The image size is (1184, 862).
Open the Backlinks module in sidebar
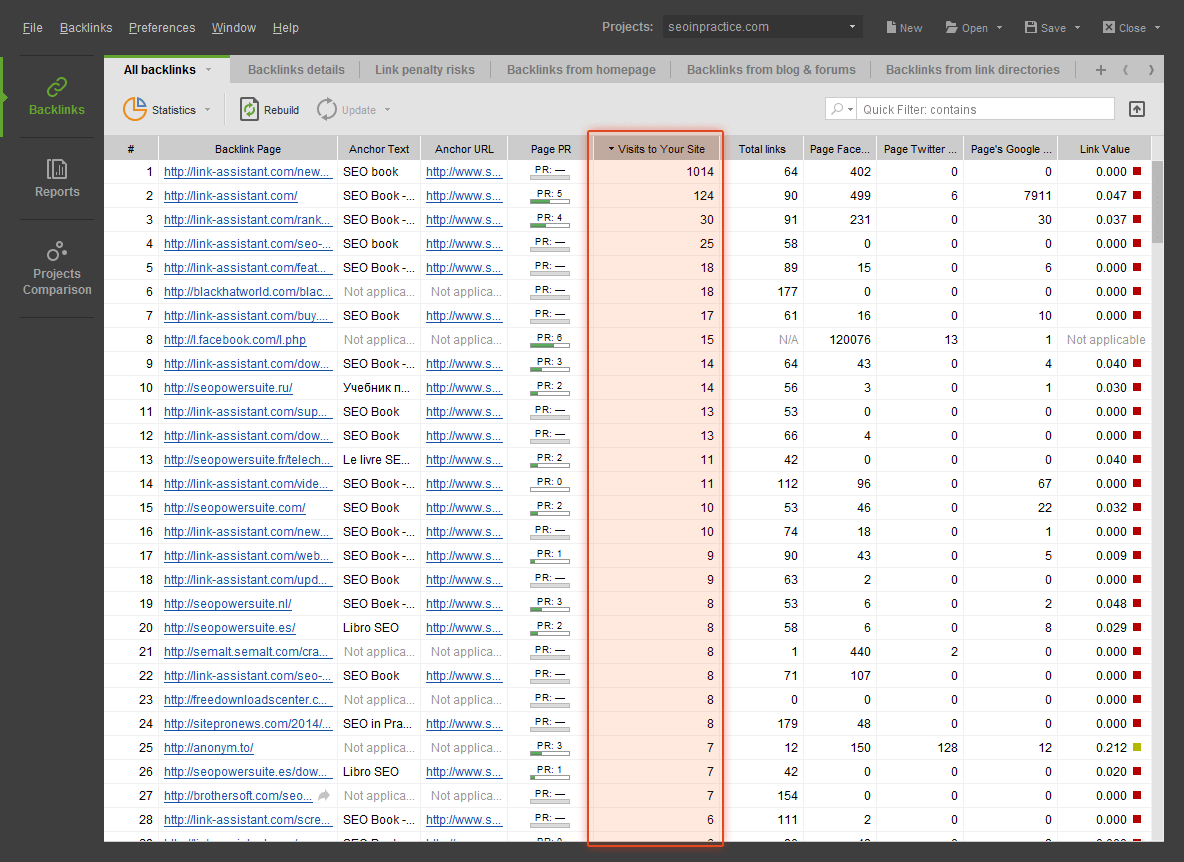click(57, 97)
